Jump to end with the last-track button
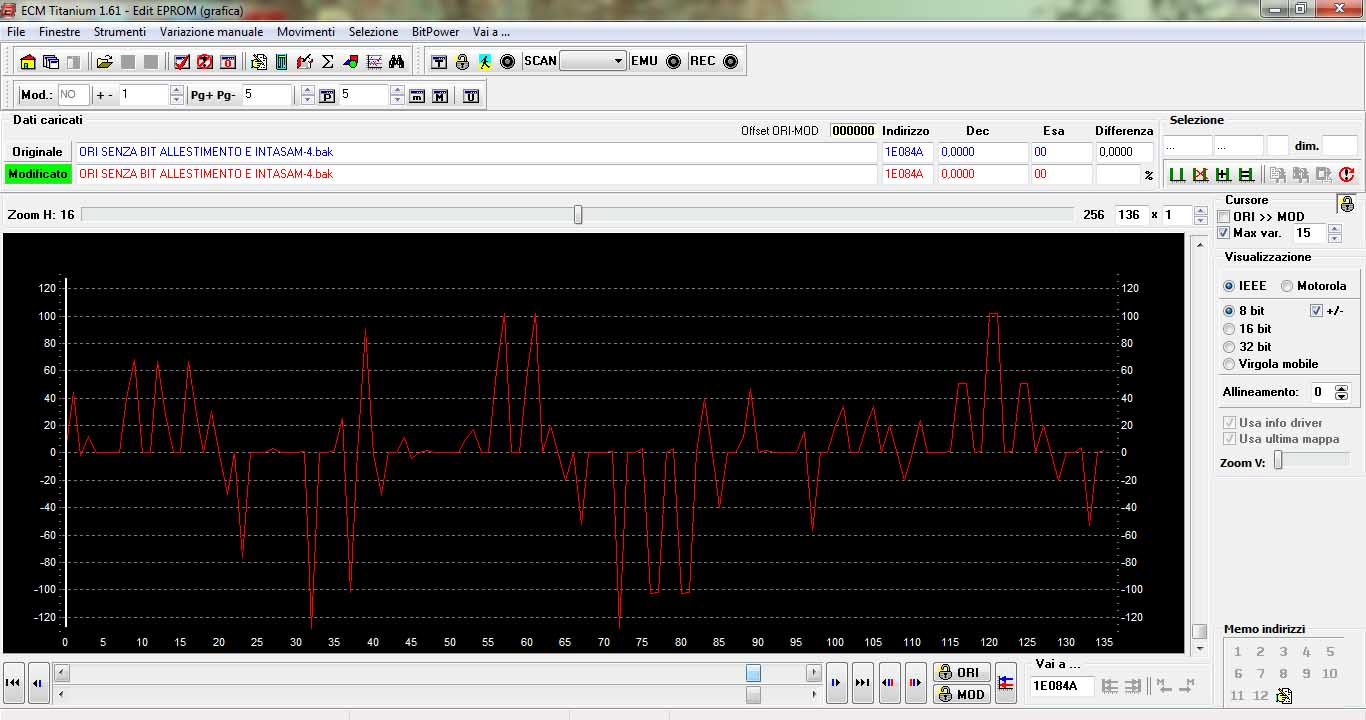Screen dimensions: 1366x720 click(x=863, y=683)
